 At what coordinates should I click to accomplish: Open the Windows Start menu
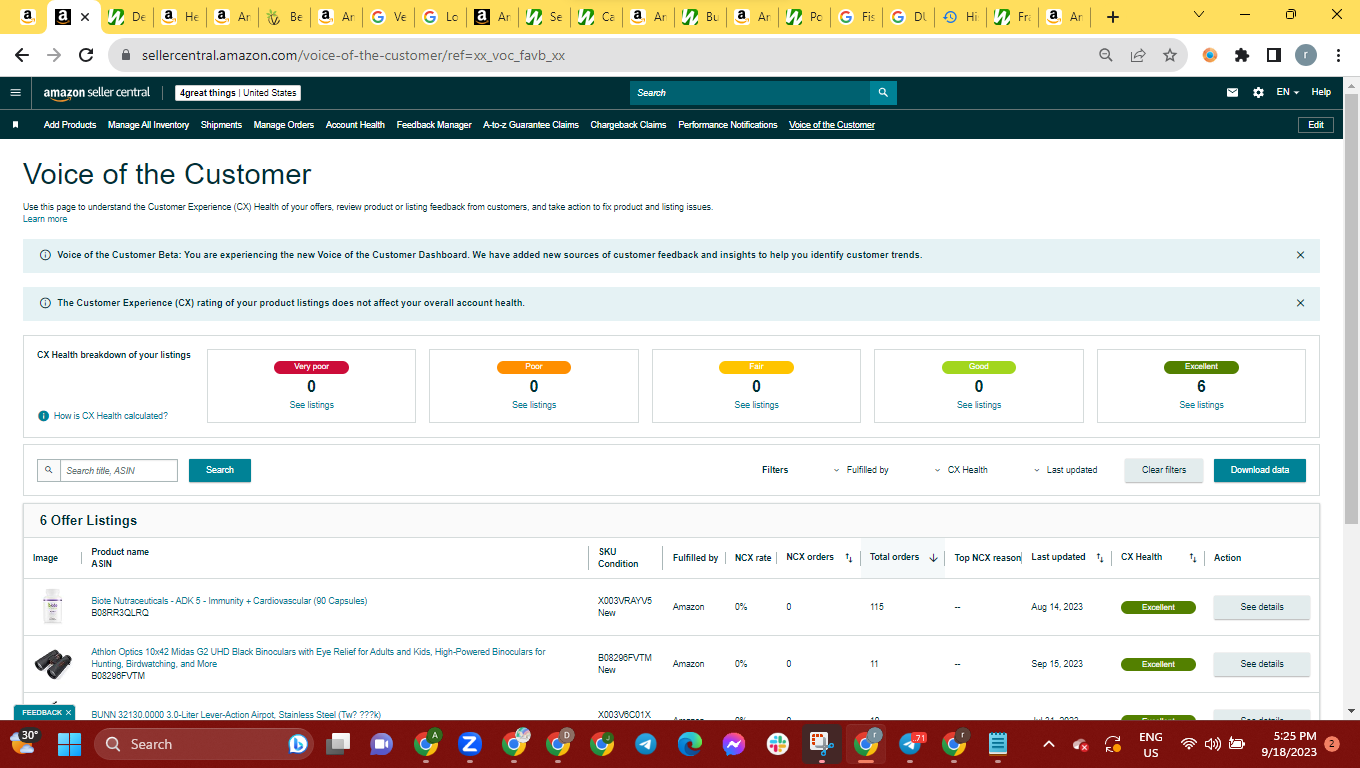(69, 744)
